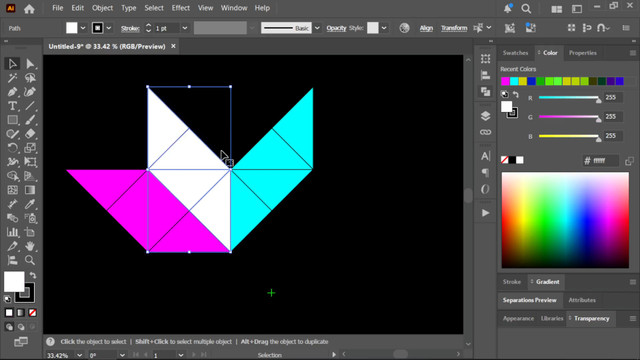Expand the Basic brush definition dropdown
This screenshot has height=360, width=640.
click(317, 28)
